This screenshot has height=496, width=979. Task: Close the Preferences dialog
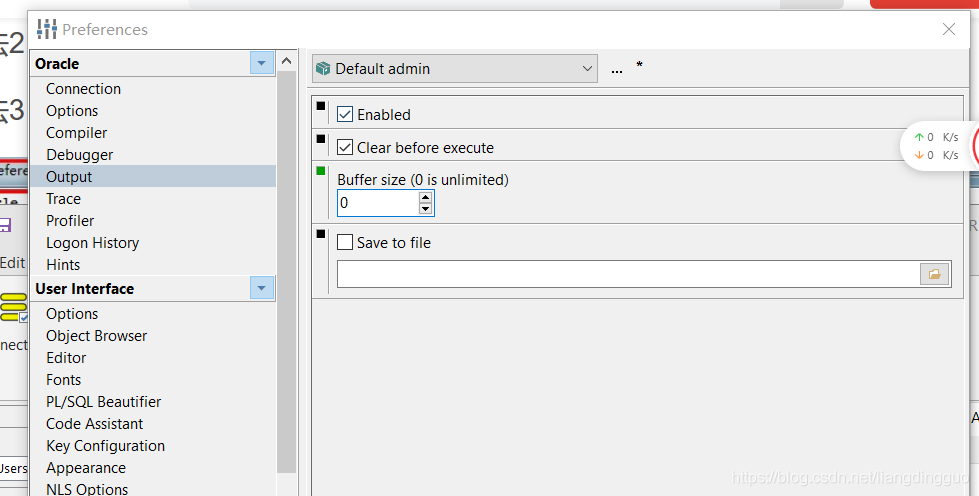coord(949,30)
